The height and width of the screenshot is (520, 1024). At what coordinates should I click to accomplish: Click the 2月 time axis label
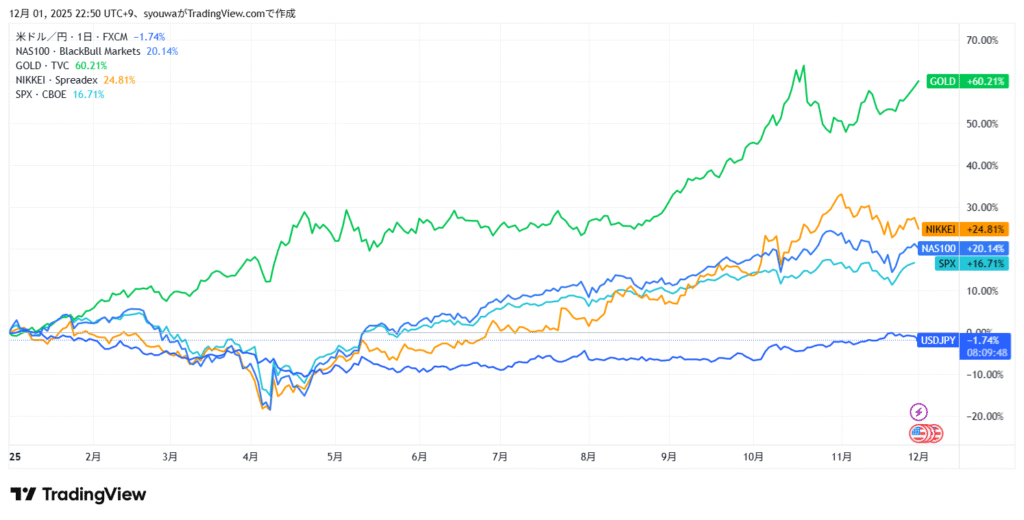click(x=92, y=456)
